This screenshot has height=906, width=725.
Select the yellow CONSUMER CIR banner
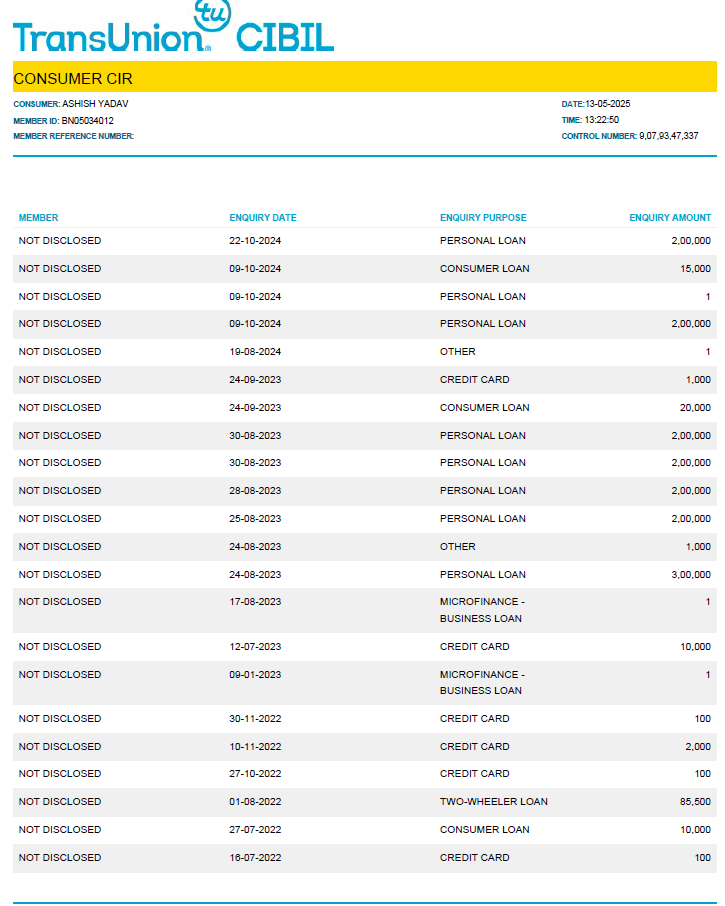tap(364, 78)
